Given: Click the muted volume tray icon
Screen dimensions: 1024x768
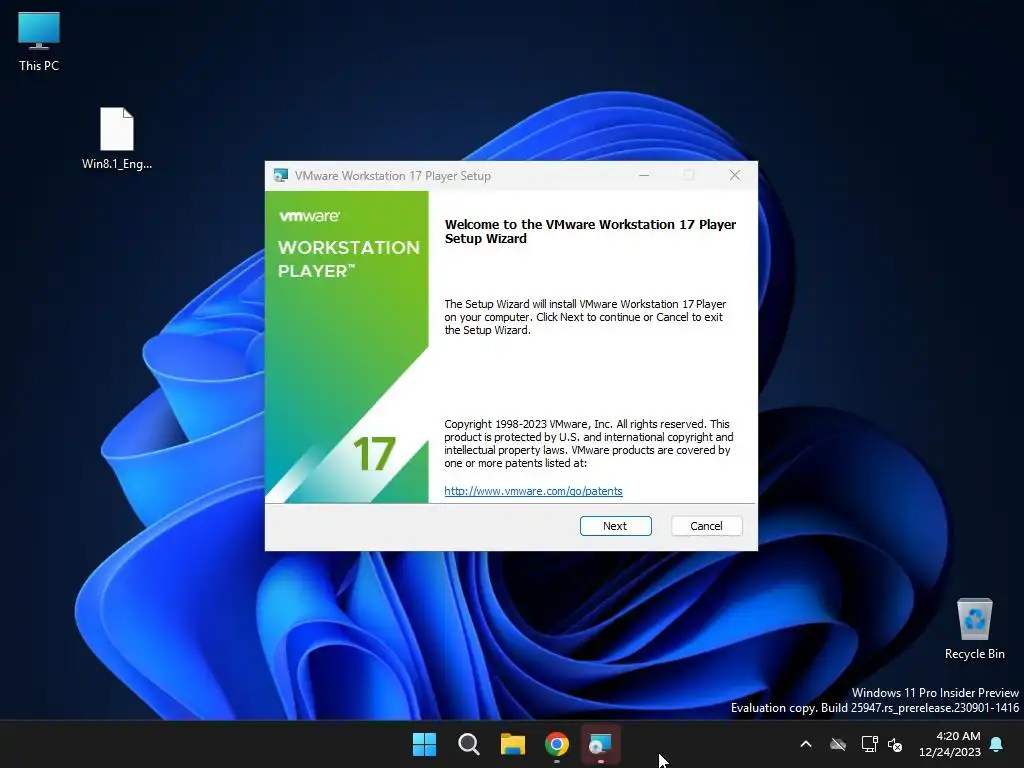Looking at the screenshot, I should pos(895,744).
